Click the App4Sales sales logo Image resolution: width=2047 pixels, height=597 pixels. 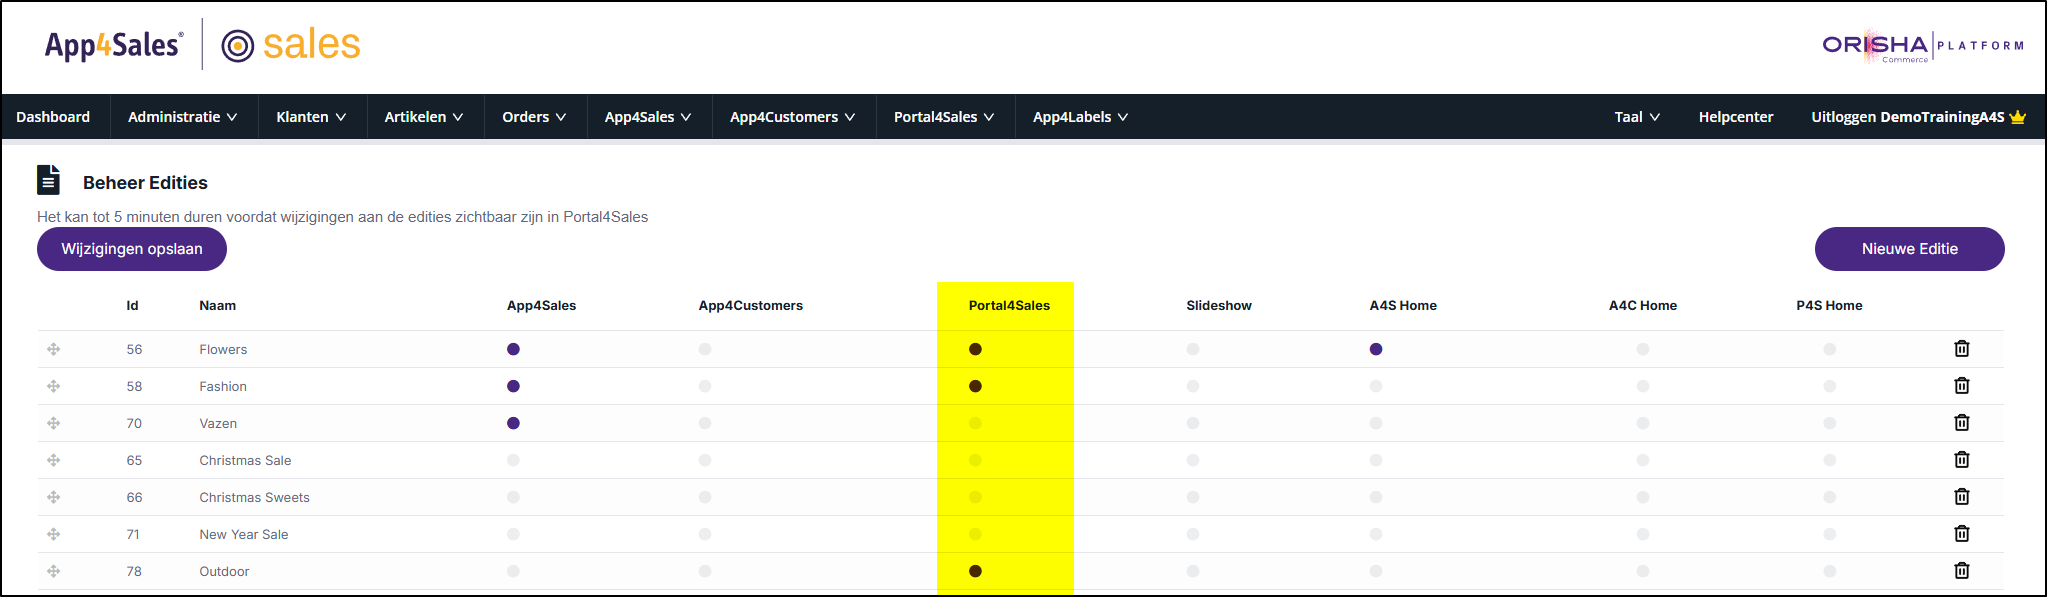202,44
